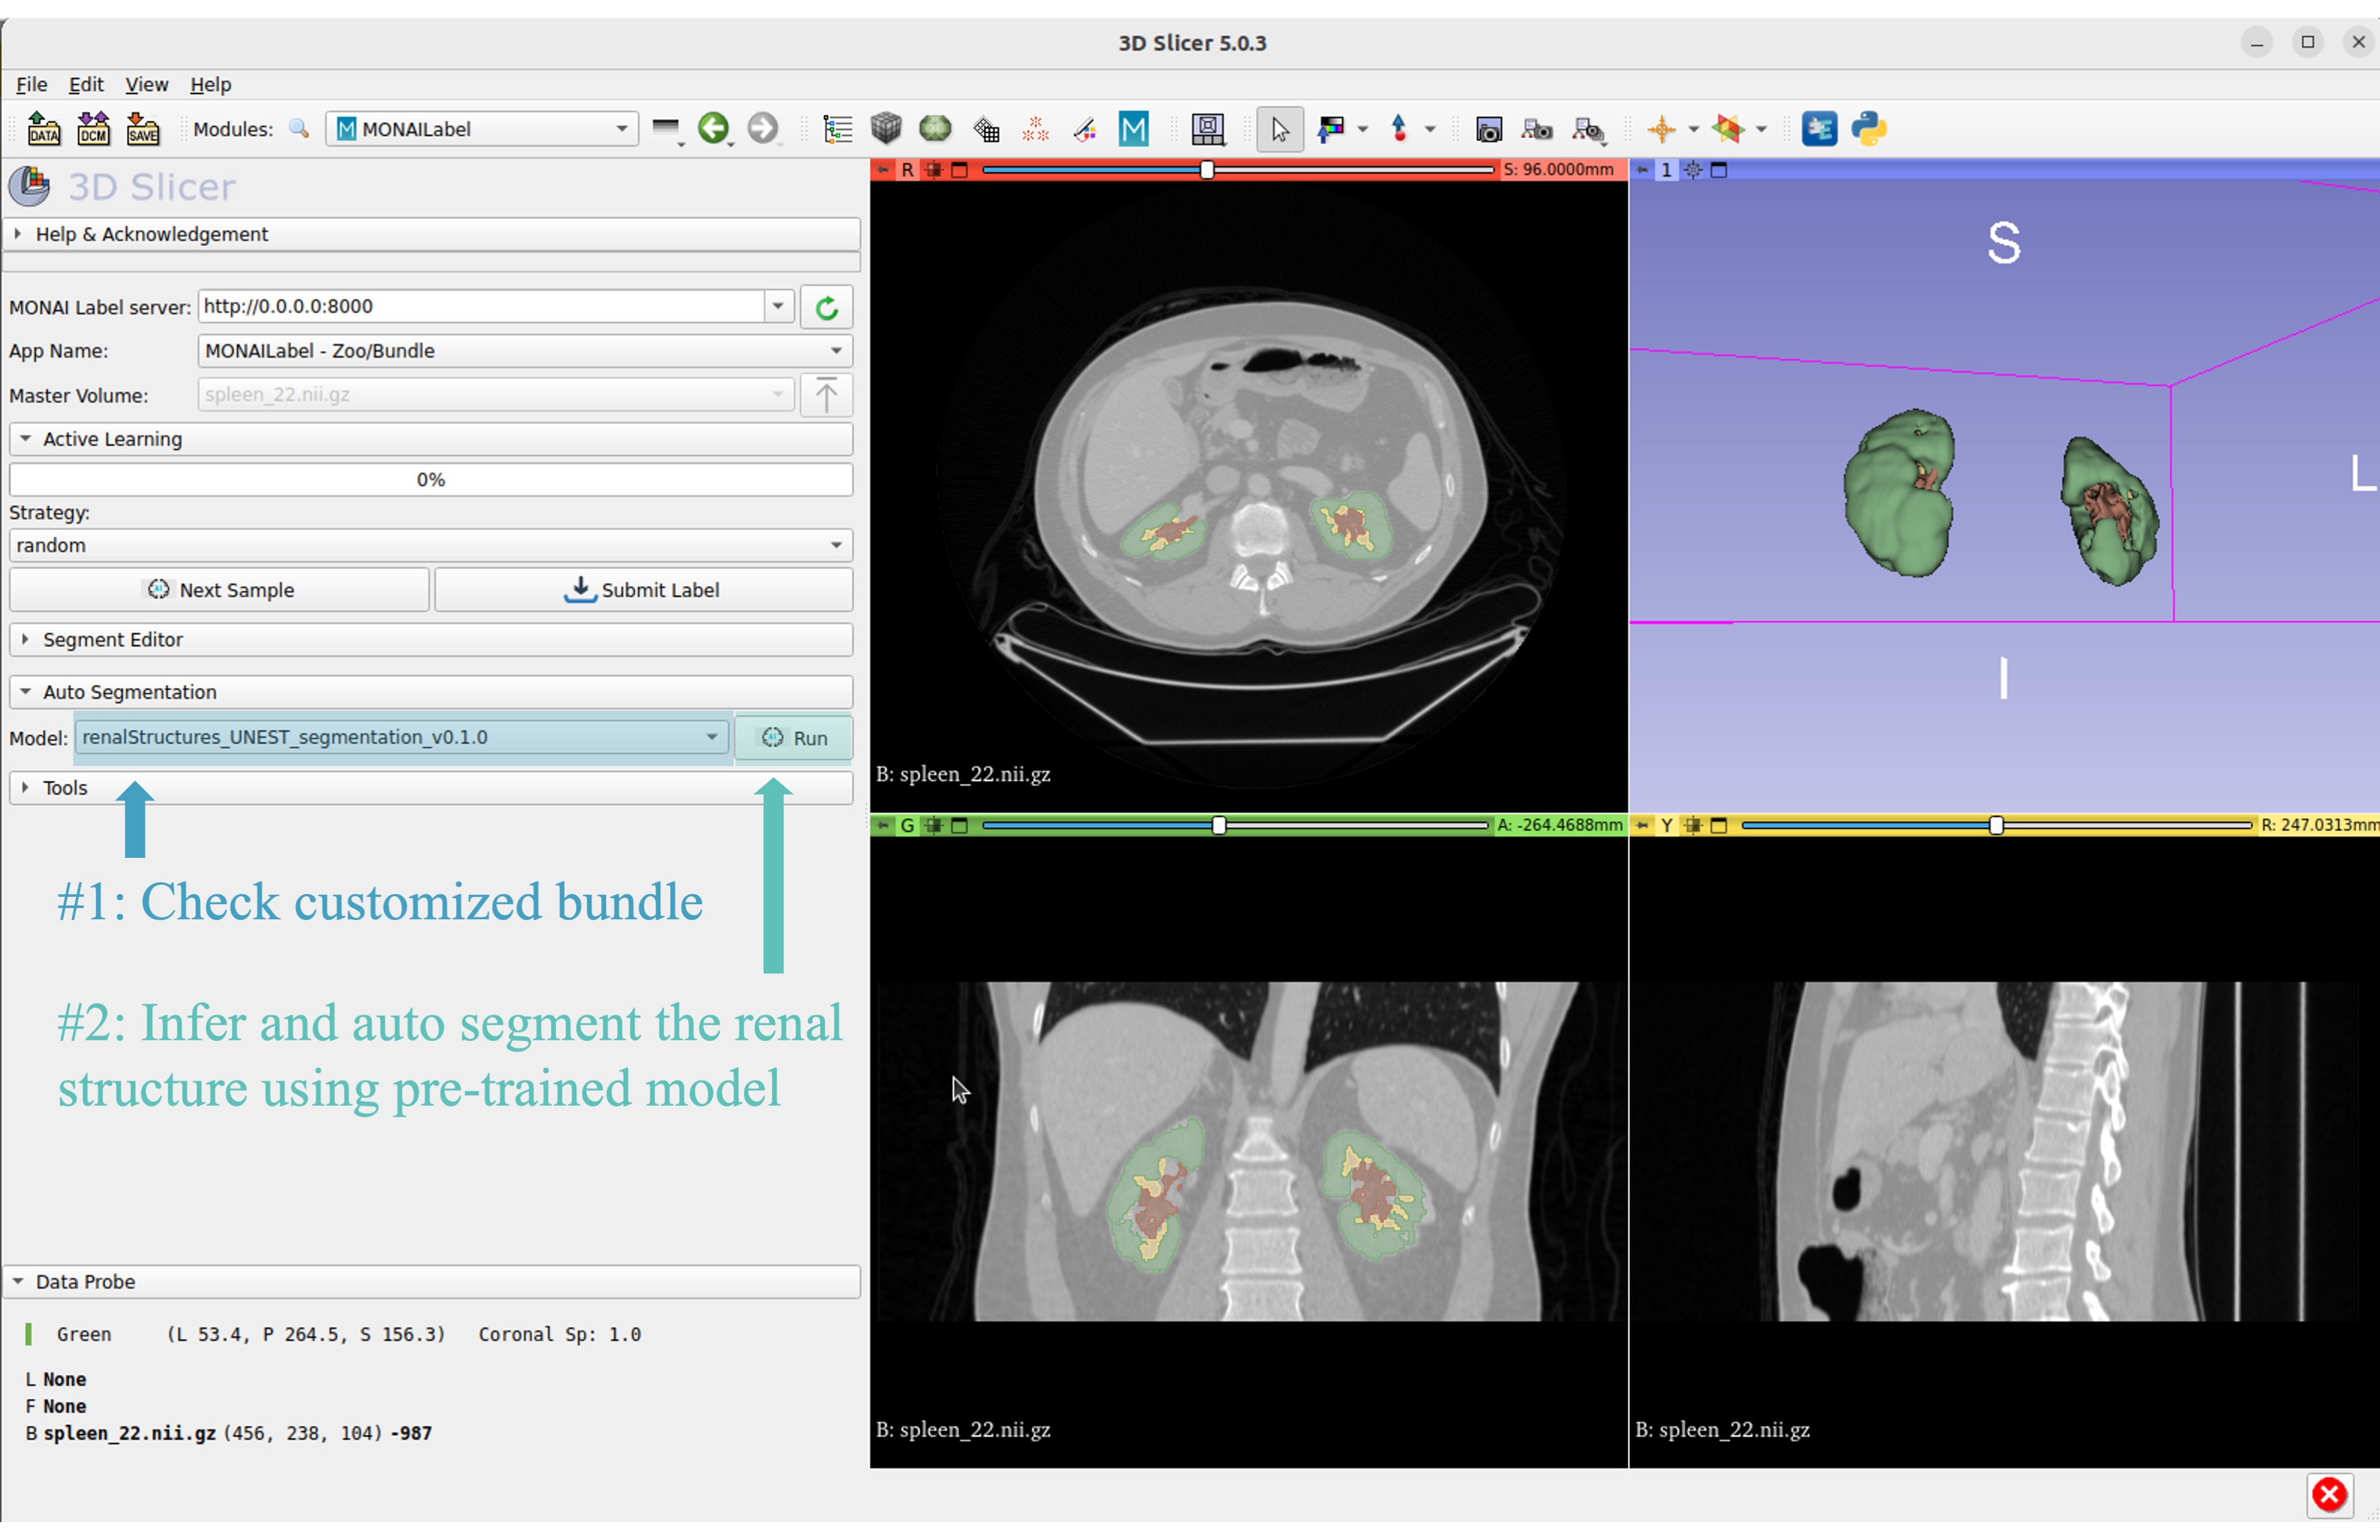Collapse the Active Learning section
2380x1540 pixels.
[x=431, y=439]
